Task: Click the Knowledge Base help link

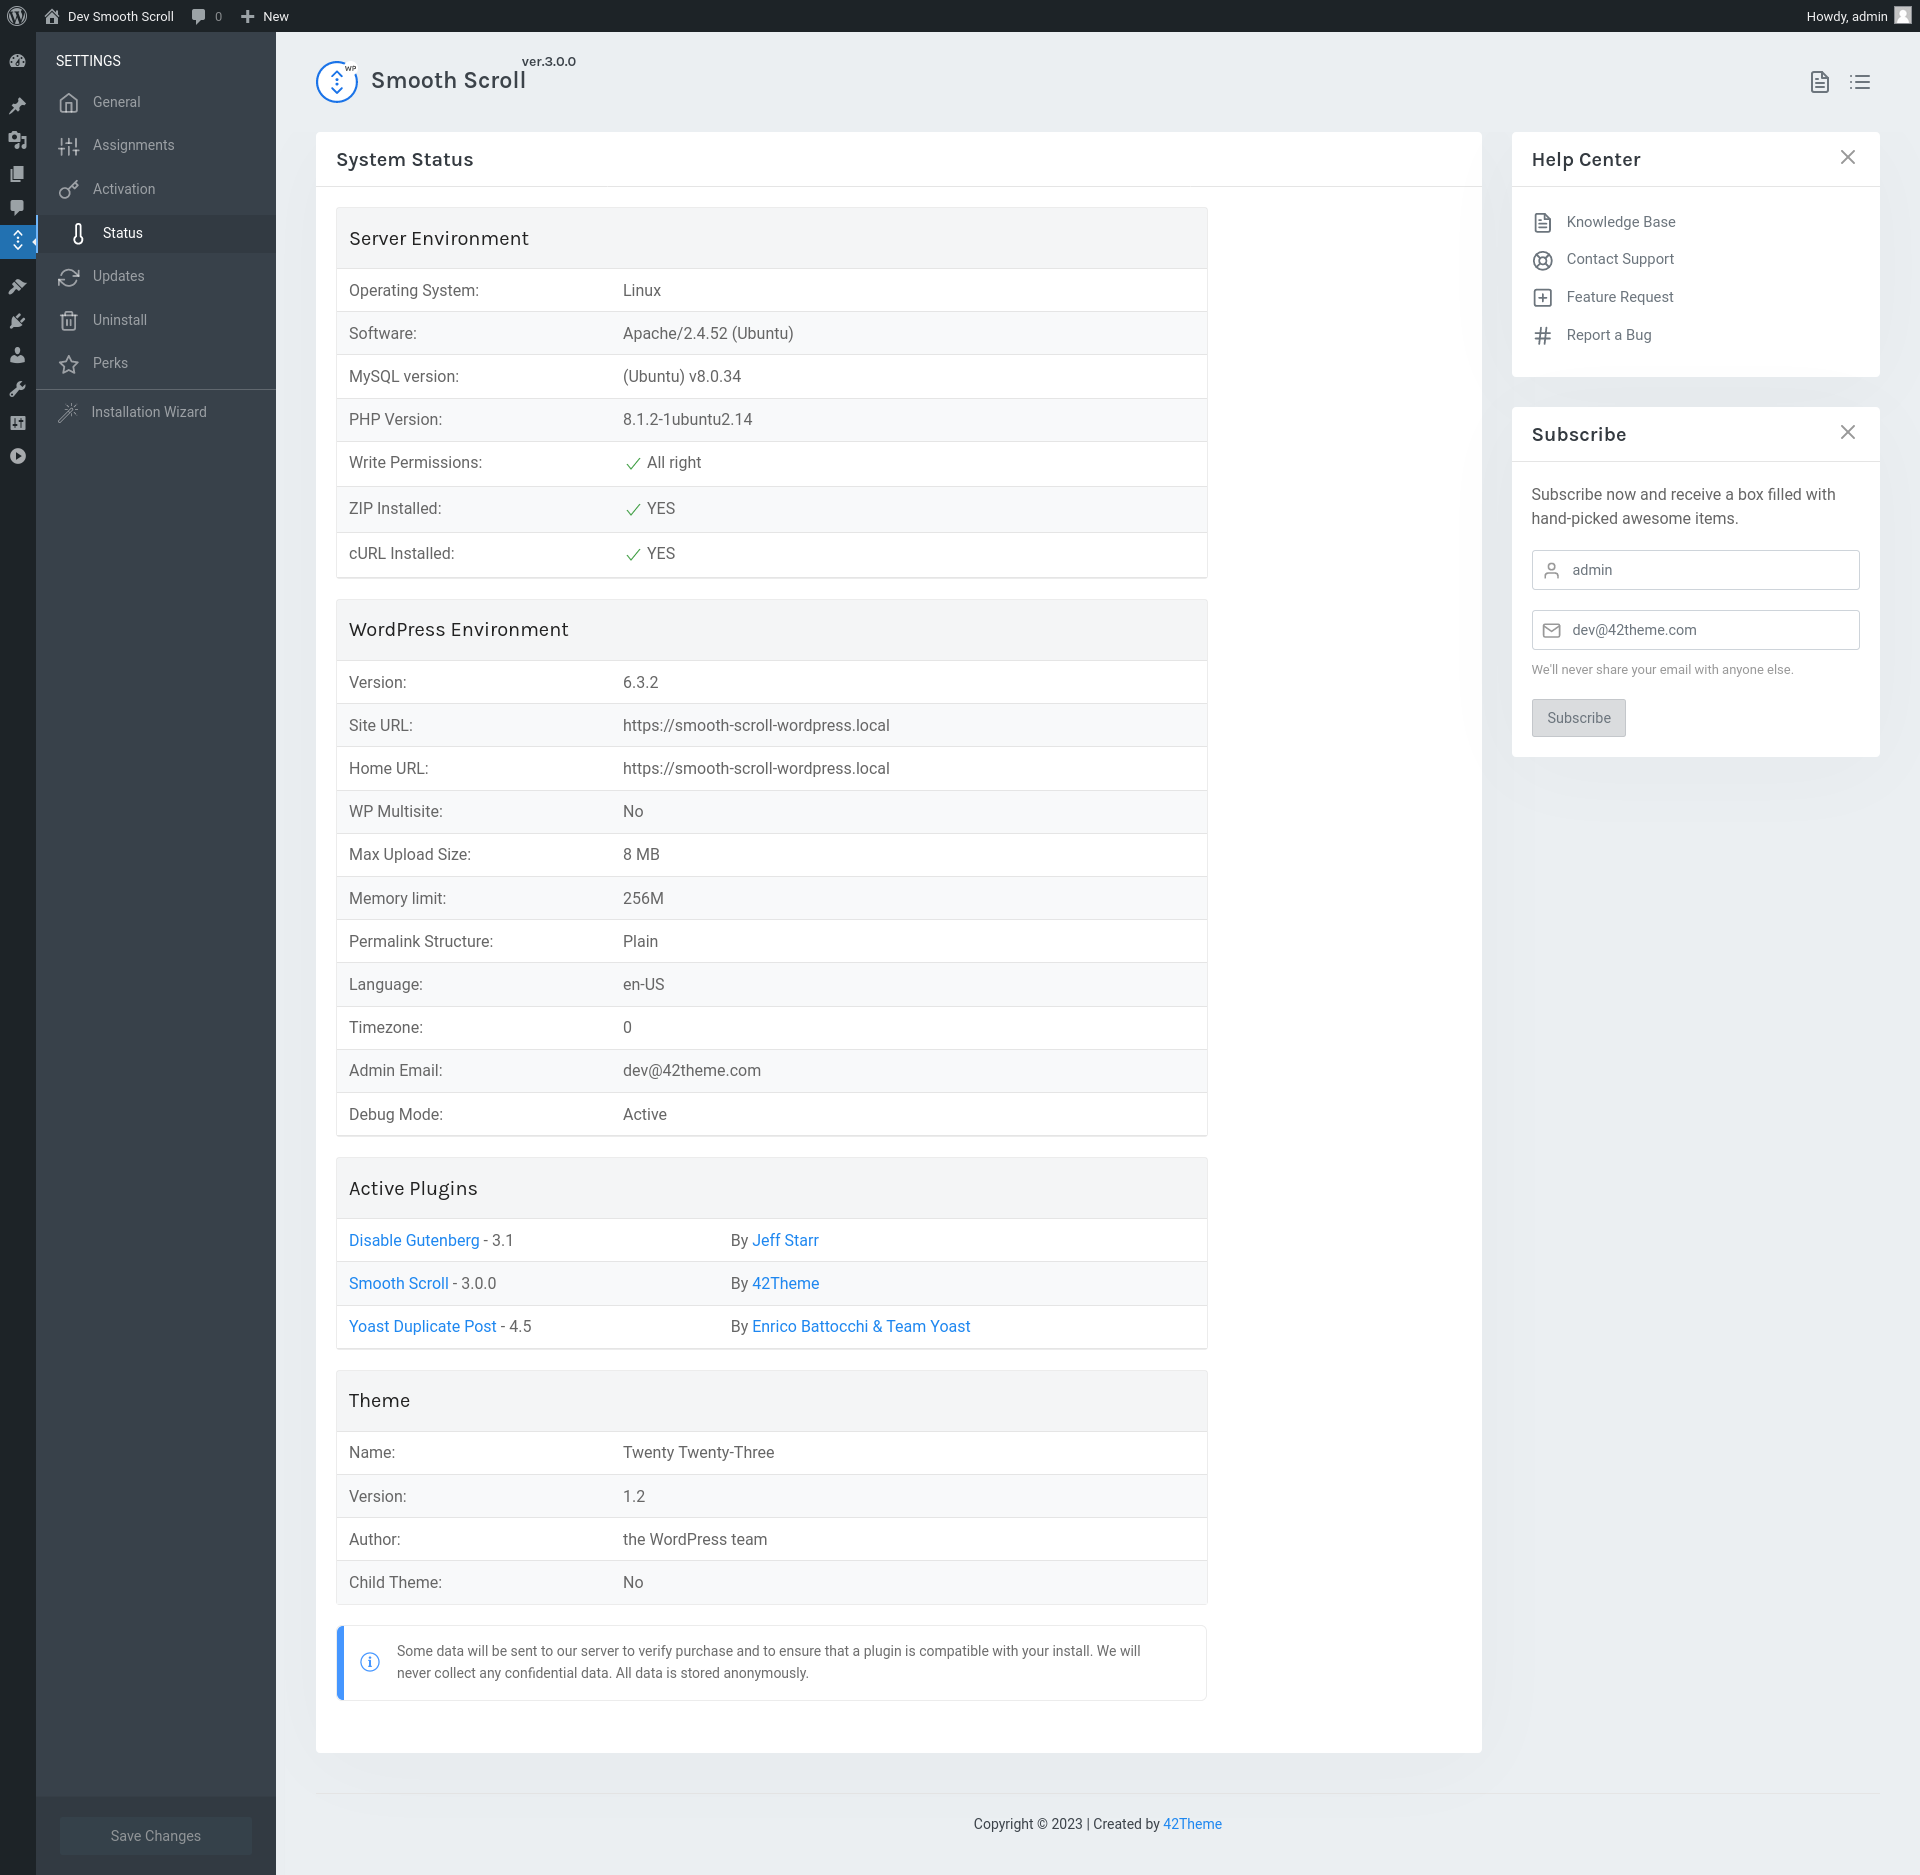Action: pyautogui.click(x=1620, y=222)
